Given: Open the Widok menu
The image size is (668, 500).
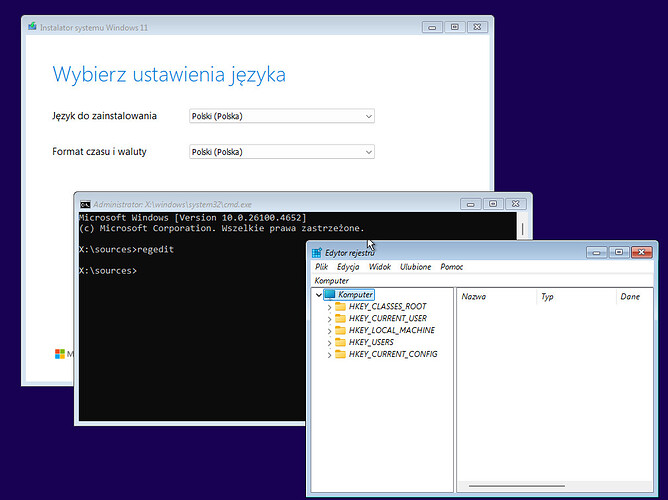Looking at the screenshot, I should 380,267.
